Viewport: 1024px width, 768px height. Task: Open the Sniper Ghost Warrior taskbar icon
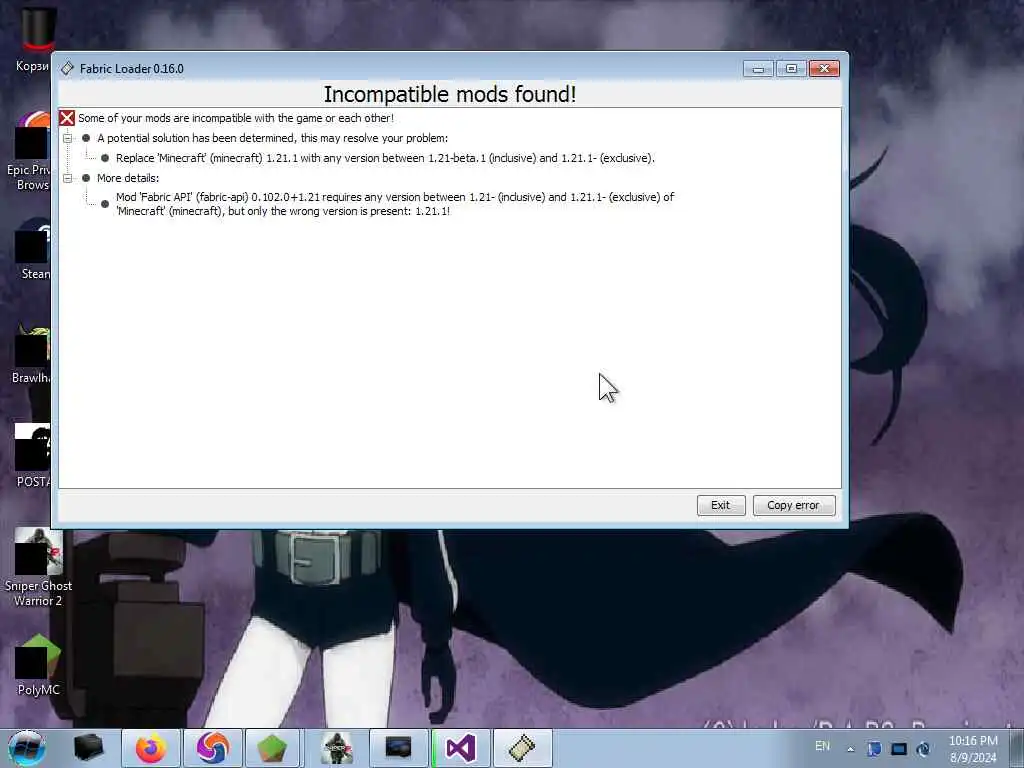coord(337,748)
